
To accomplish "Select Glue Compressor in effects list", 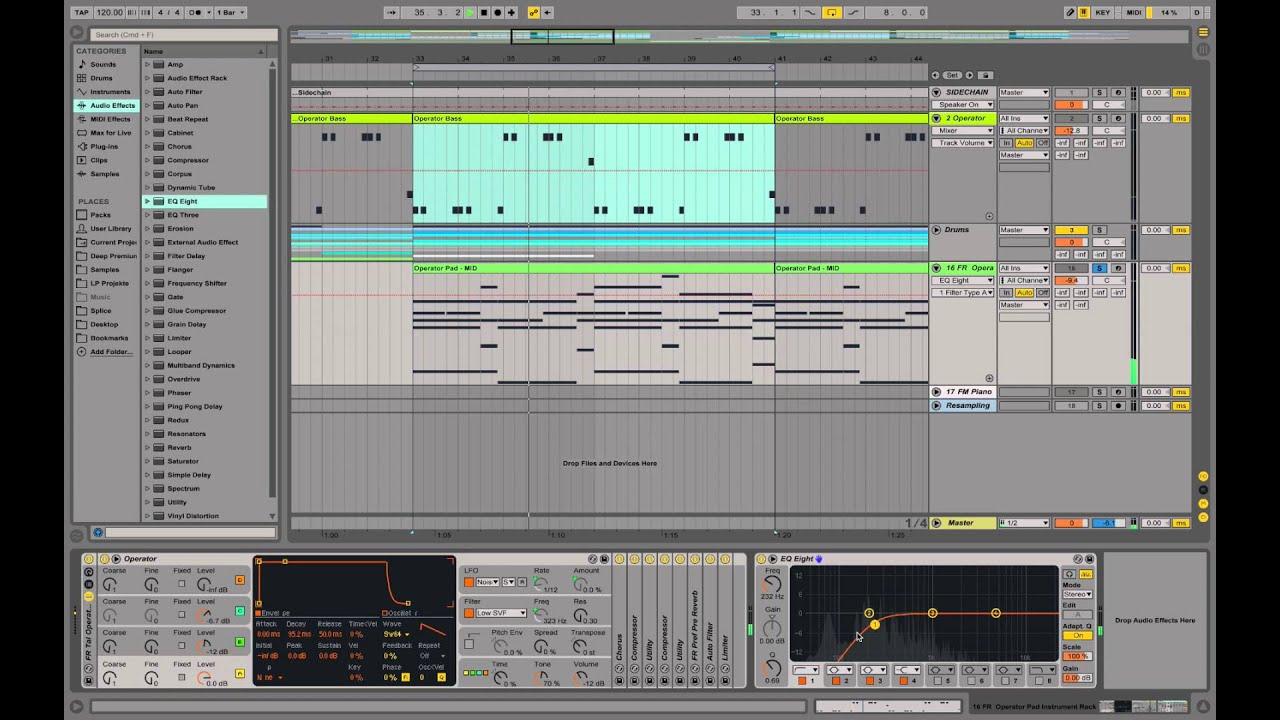I will point(196,311).
